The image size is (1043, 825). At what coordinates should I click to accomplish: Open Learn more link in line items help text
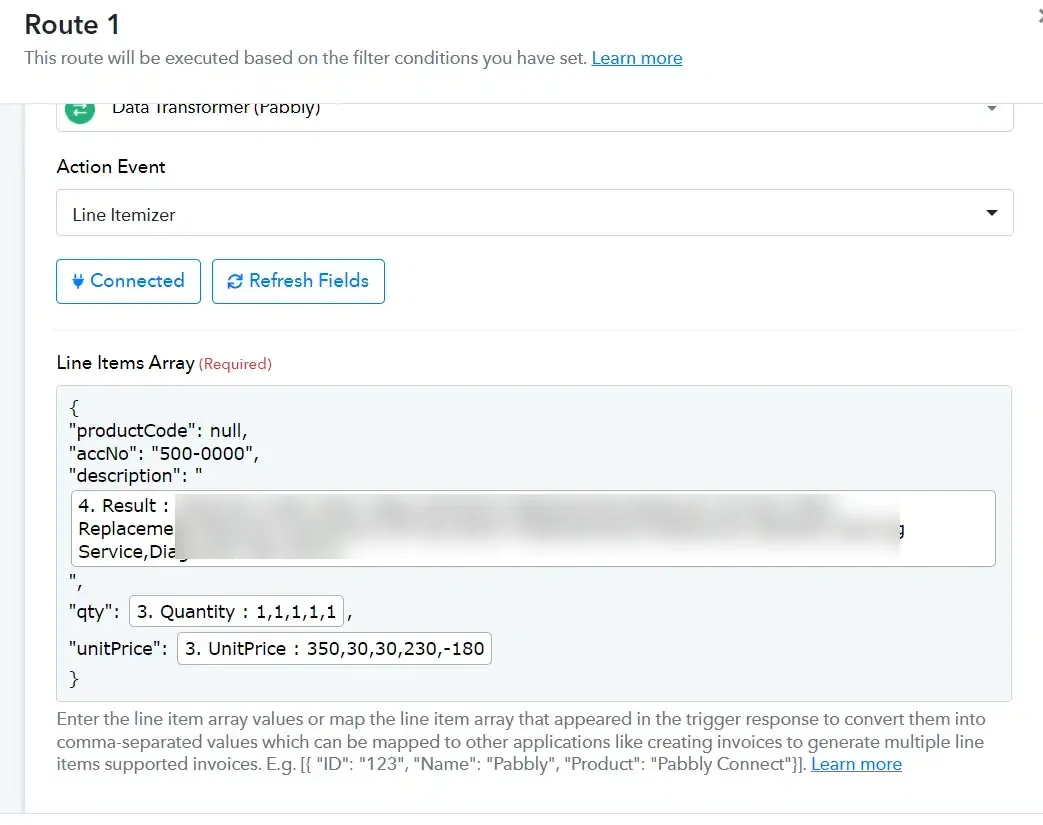pyautogui.click(x=856, y=764)
